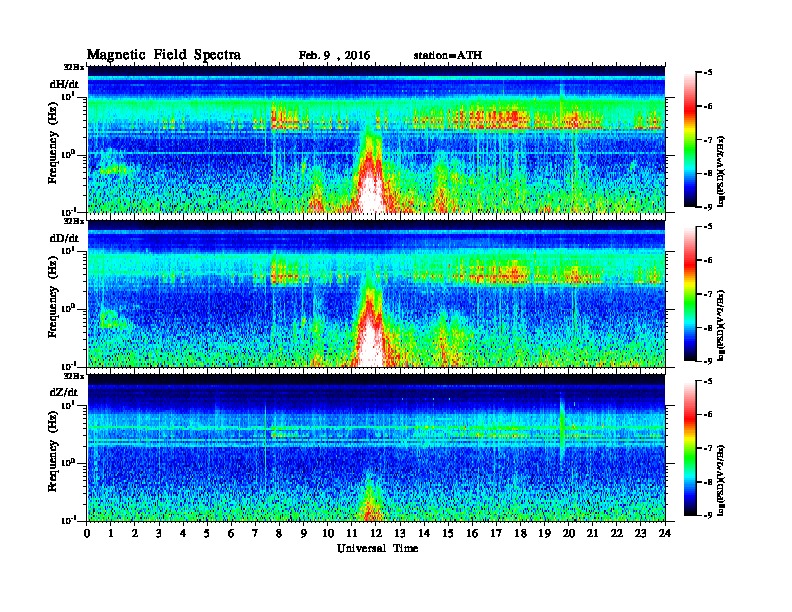Click the "Universal Time" axis title
792x612 pixels.
(377, 548)
